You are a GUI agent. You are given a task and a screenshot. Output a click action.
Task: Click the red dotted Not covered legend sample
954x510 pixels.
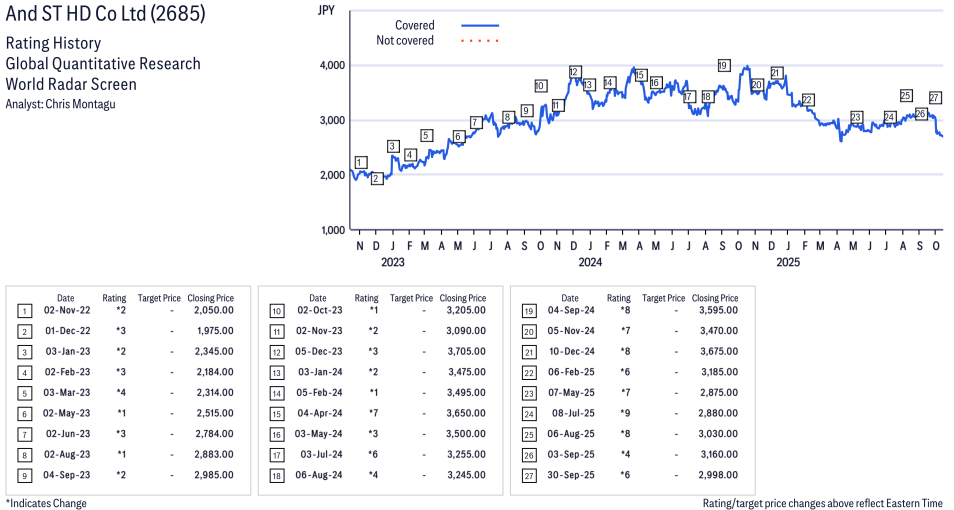[480, 41]
